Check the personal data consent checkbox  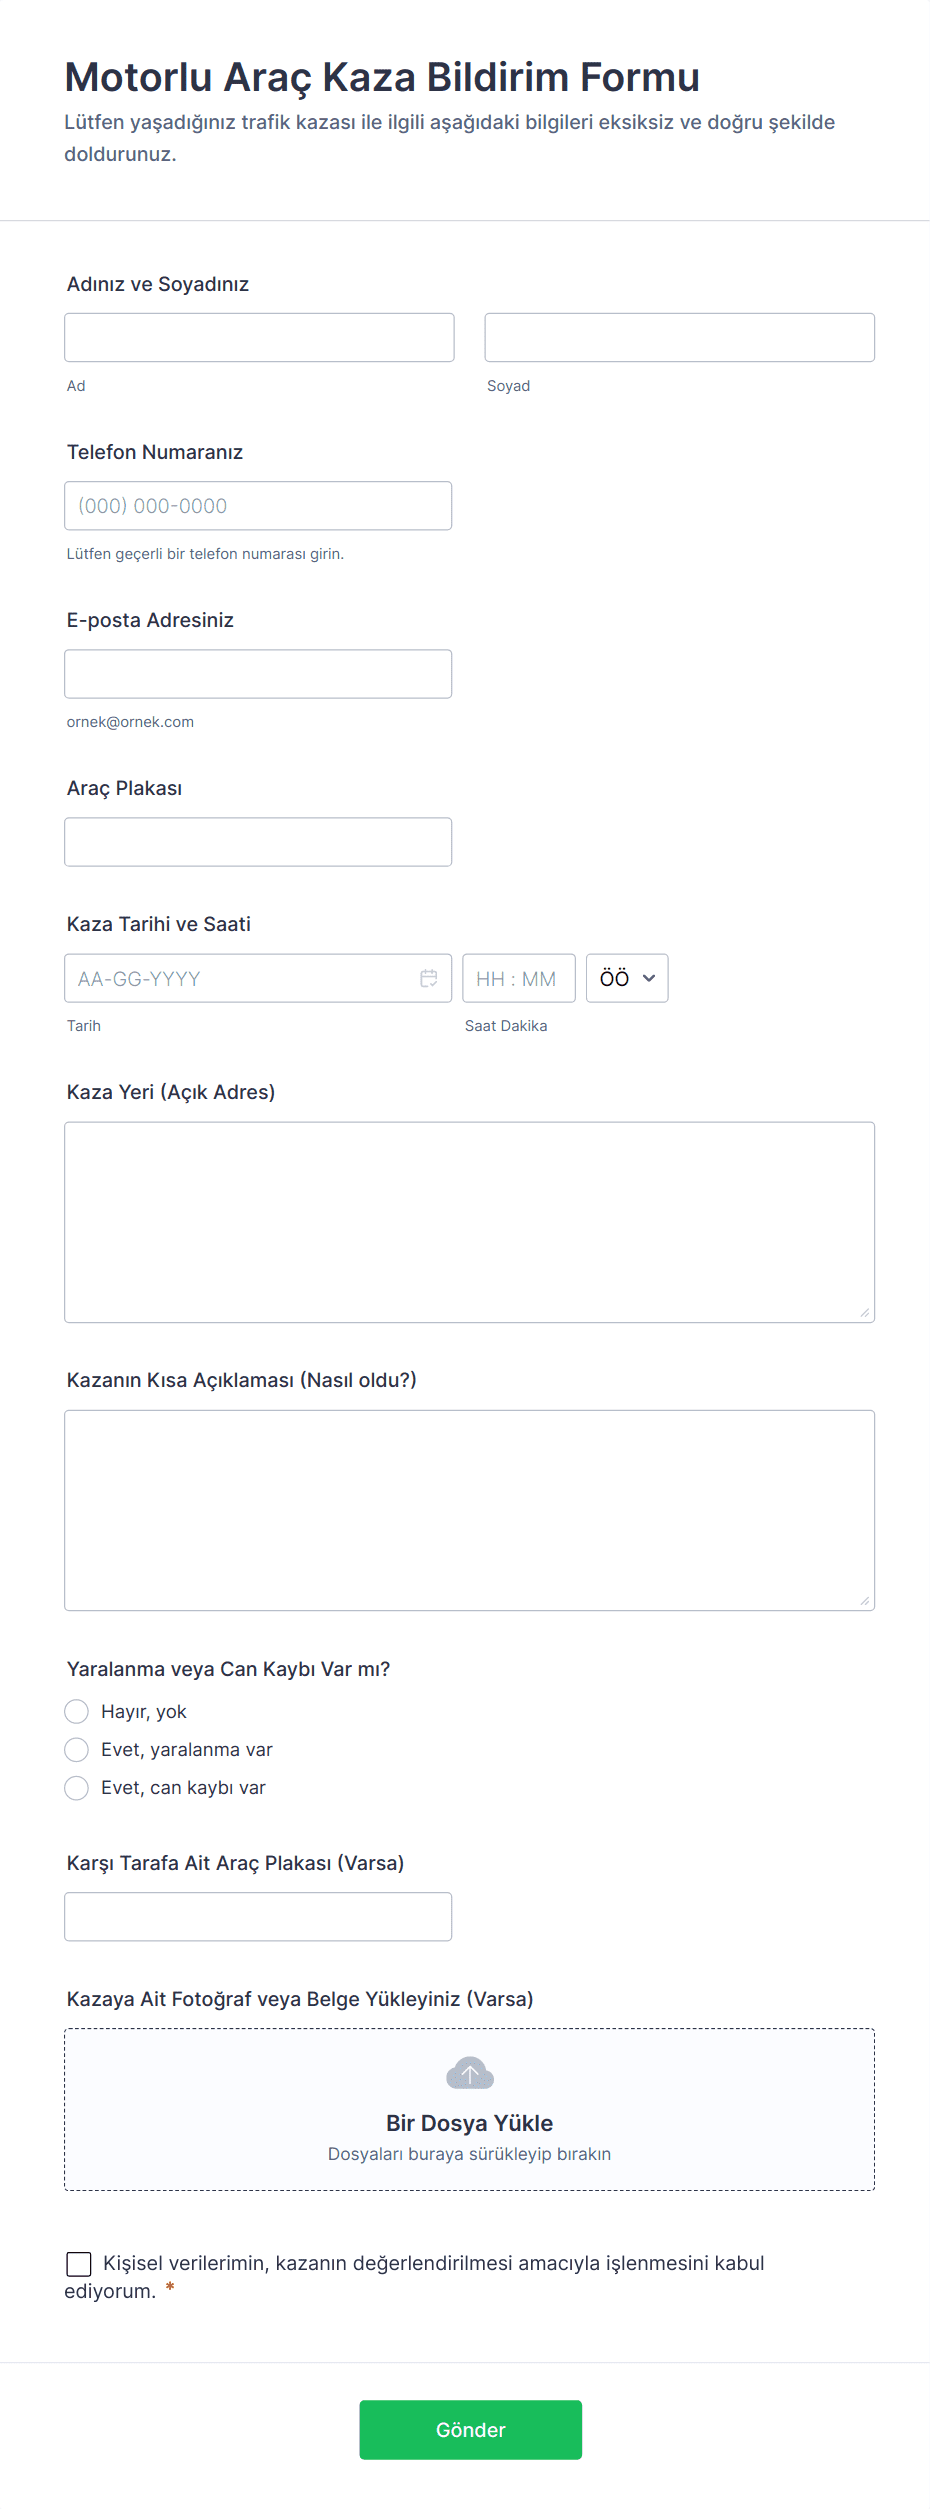click(x=79, y=2264)
